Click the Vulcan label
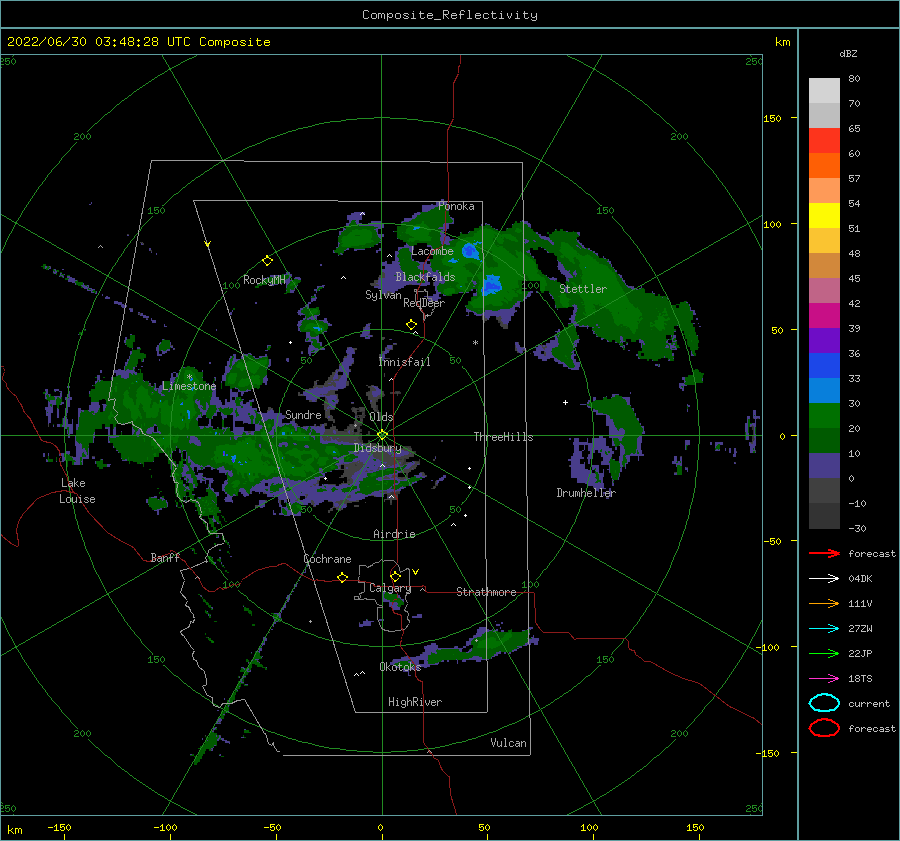 (508, 743)
